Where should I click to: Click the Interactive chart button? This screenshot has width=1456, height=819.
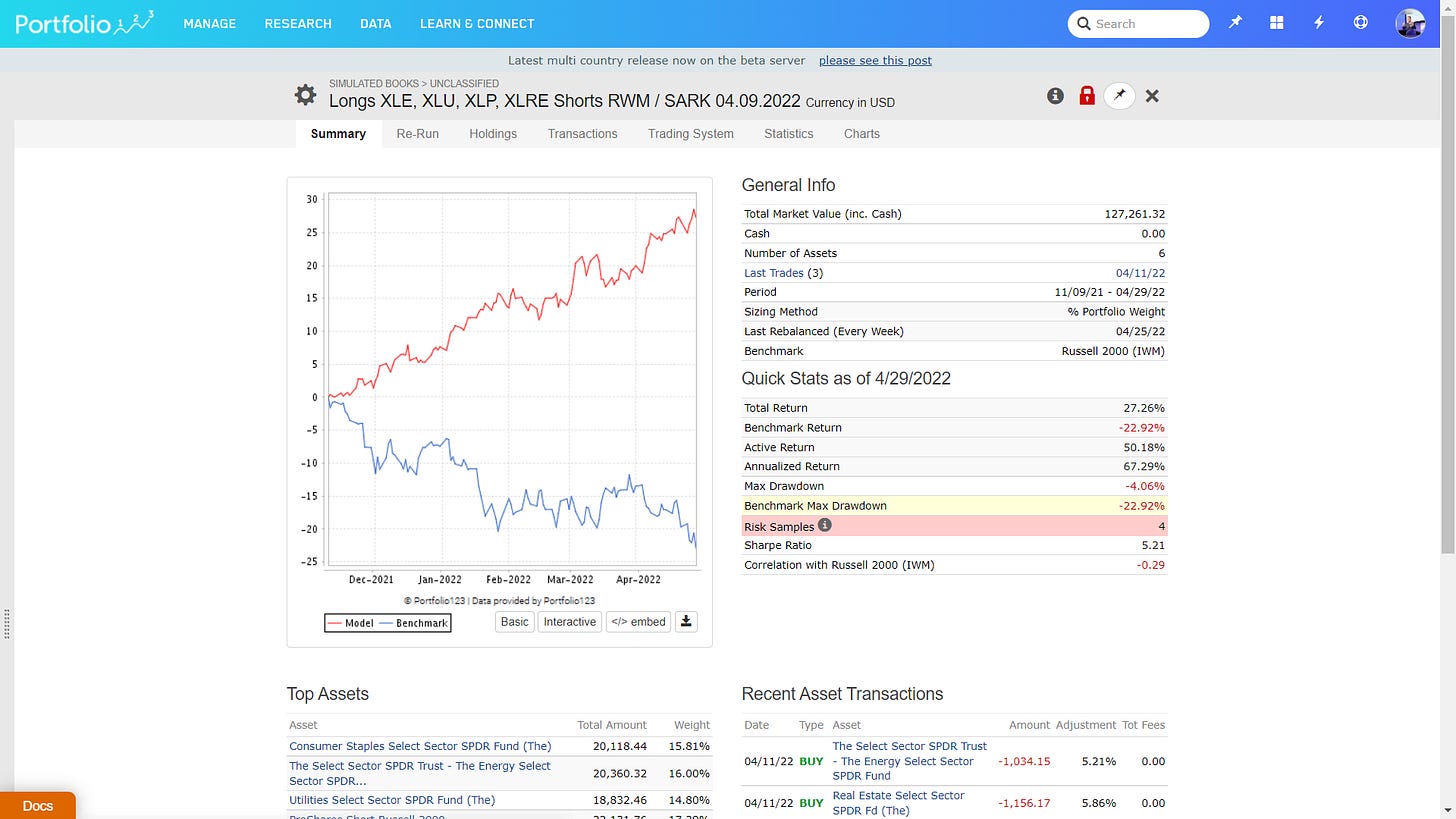coord(570,621)
